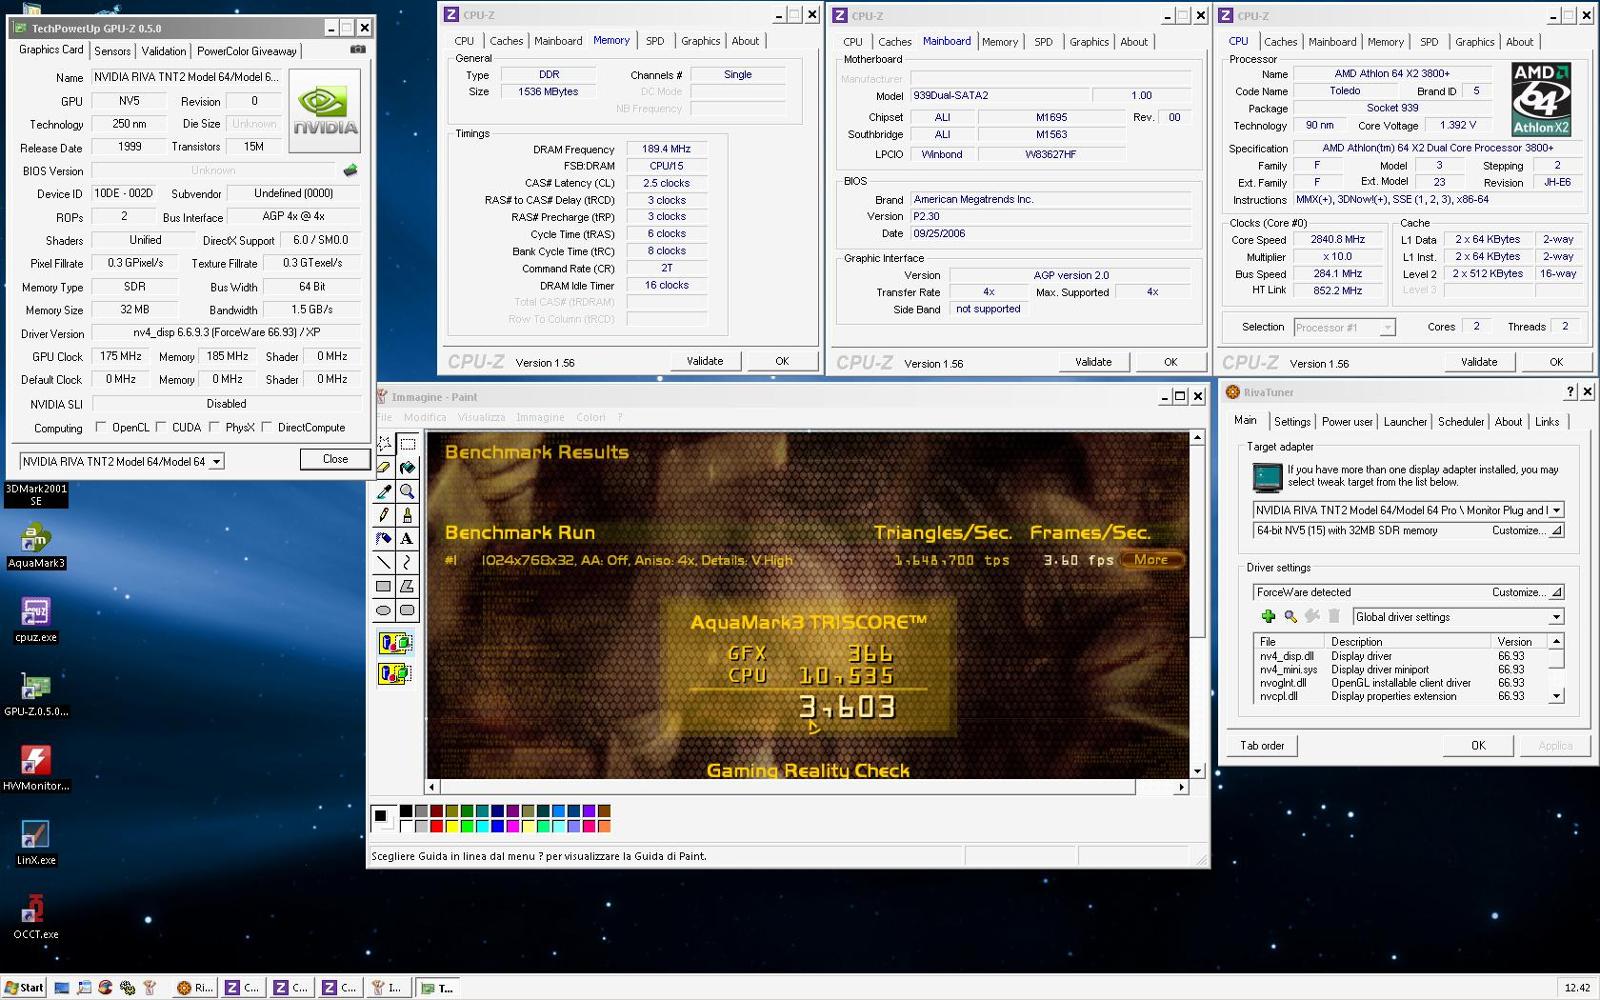Click OK in the CPU-Z Mainboard window

[1170, 362]
